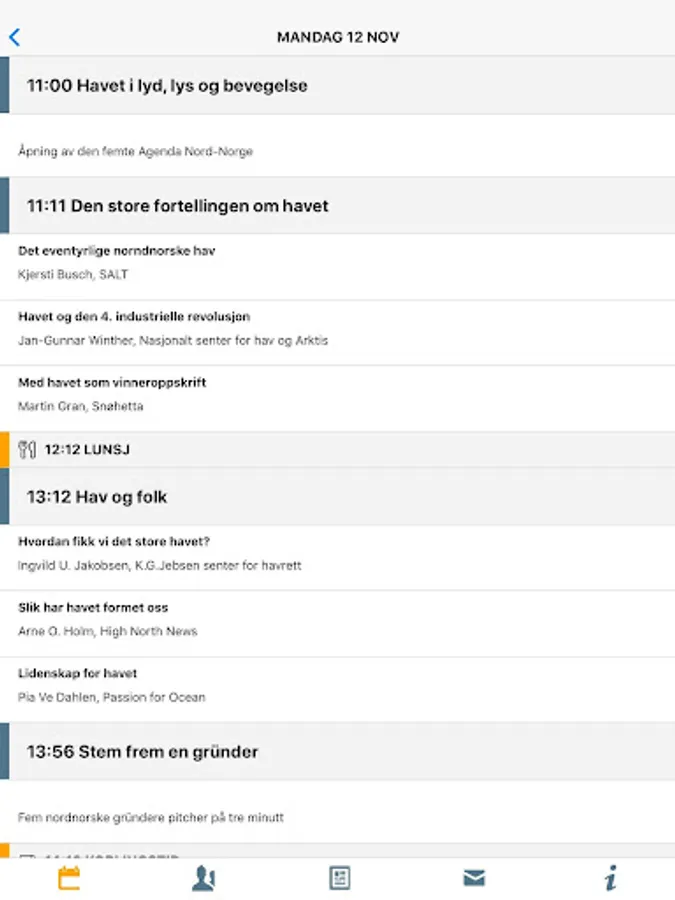
Task: Select the 11:00 Havet i lyd session header
Action: point(167,86)
